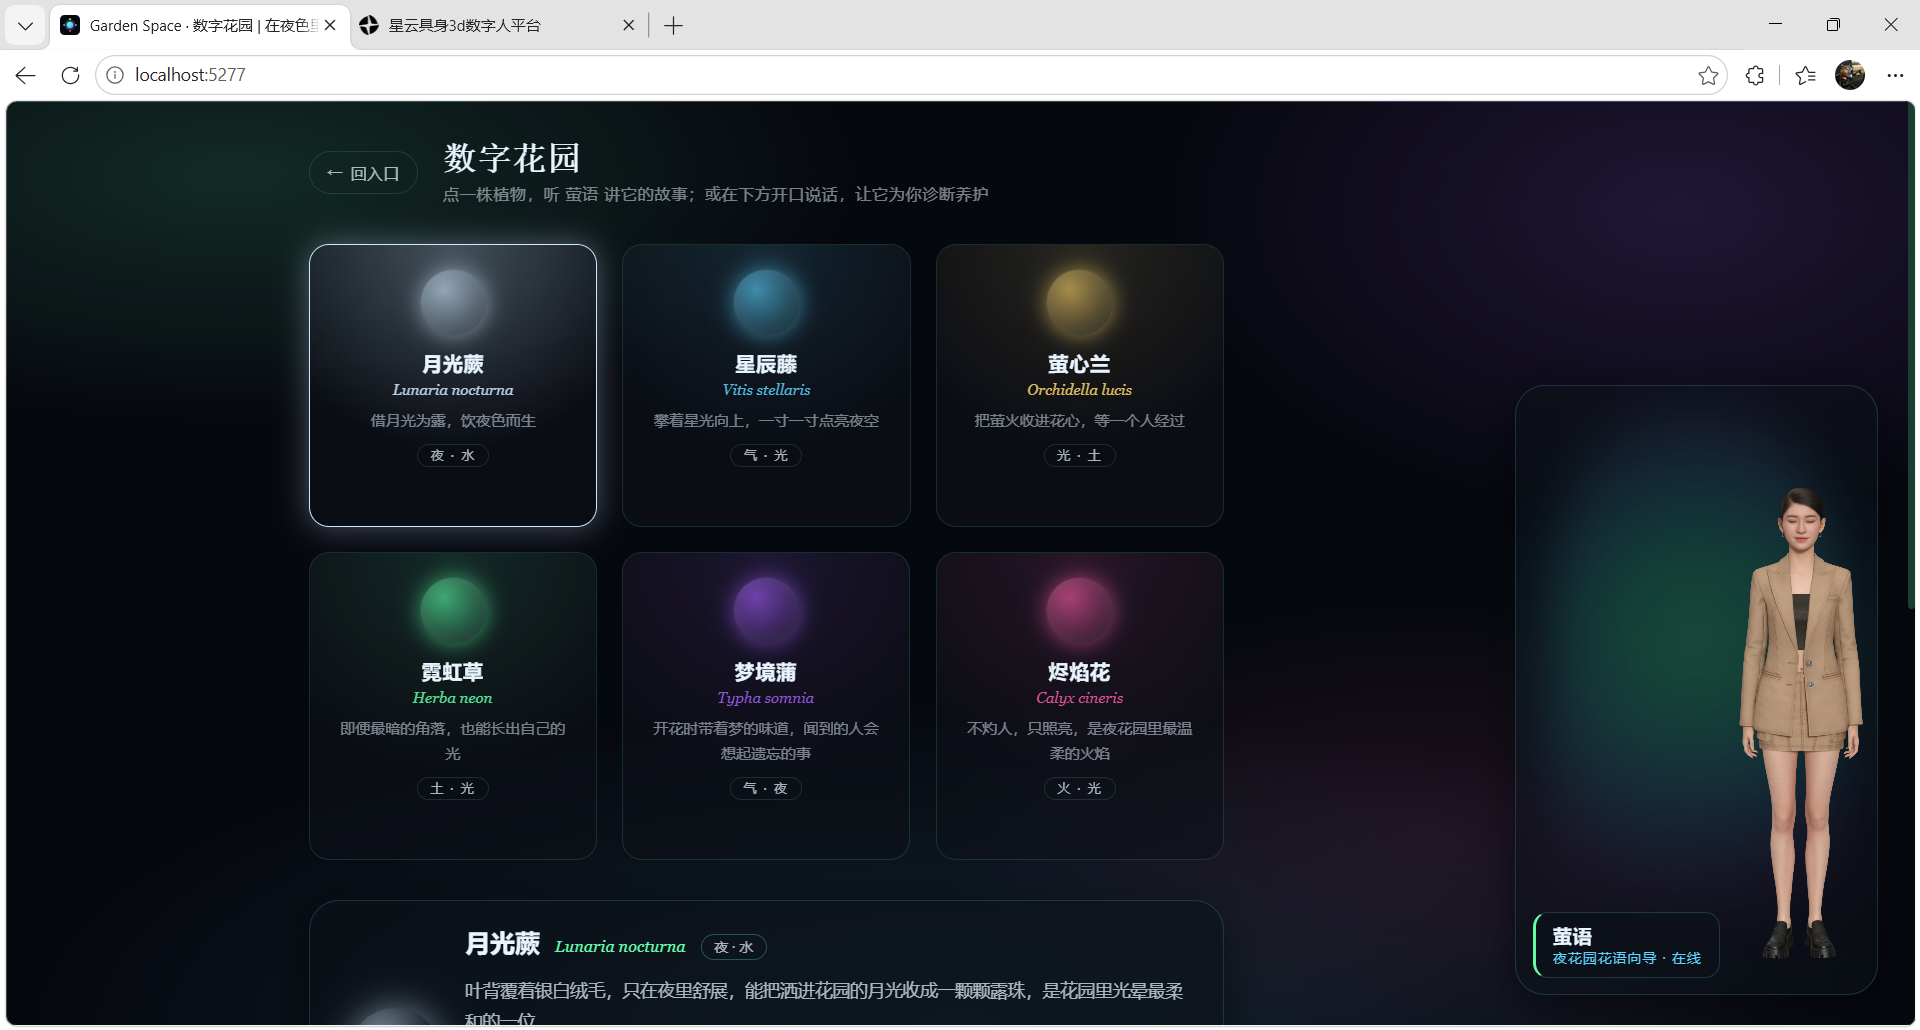Select the 星辰藤 plant card
The image size is (1920, 1030).
(x=766, y=385)
